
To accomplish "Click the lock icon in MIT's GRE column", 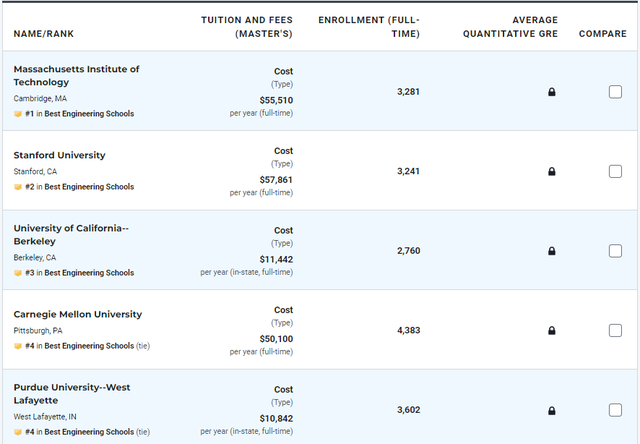I will tap(551, 92).
